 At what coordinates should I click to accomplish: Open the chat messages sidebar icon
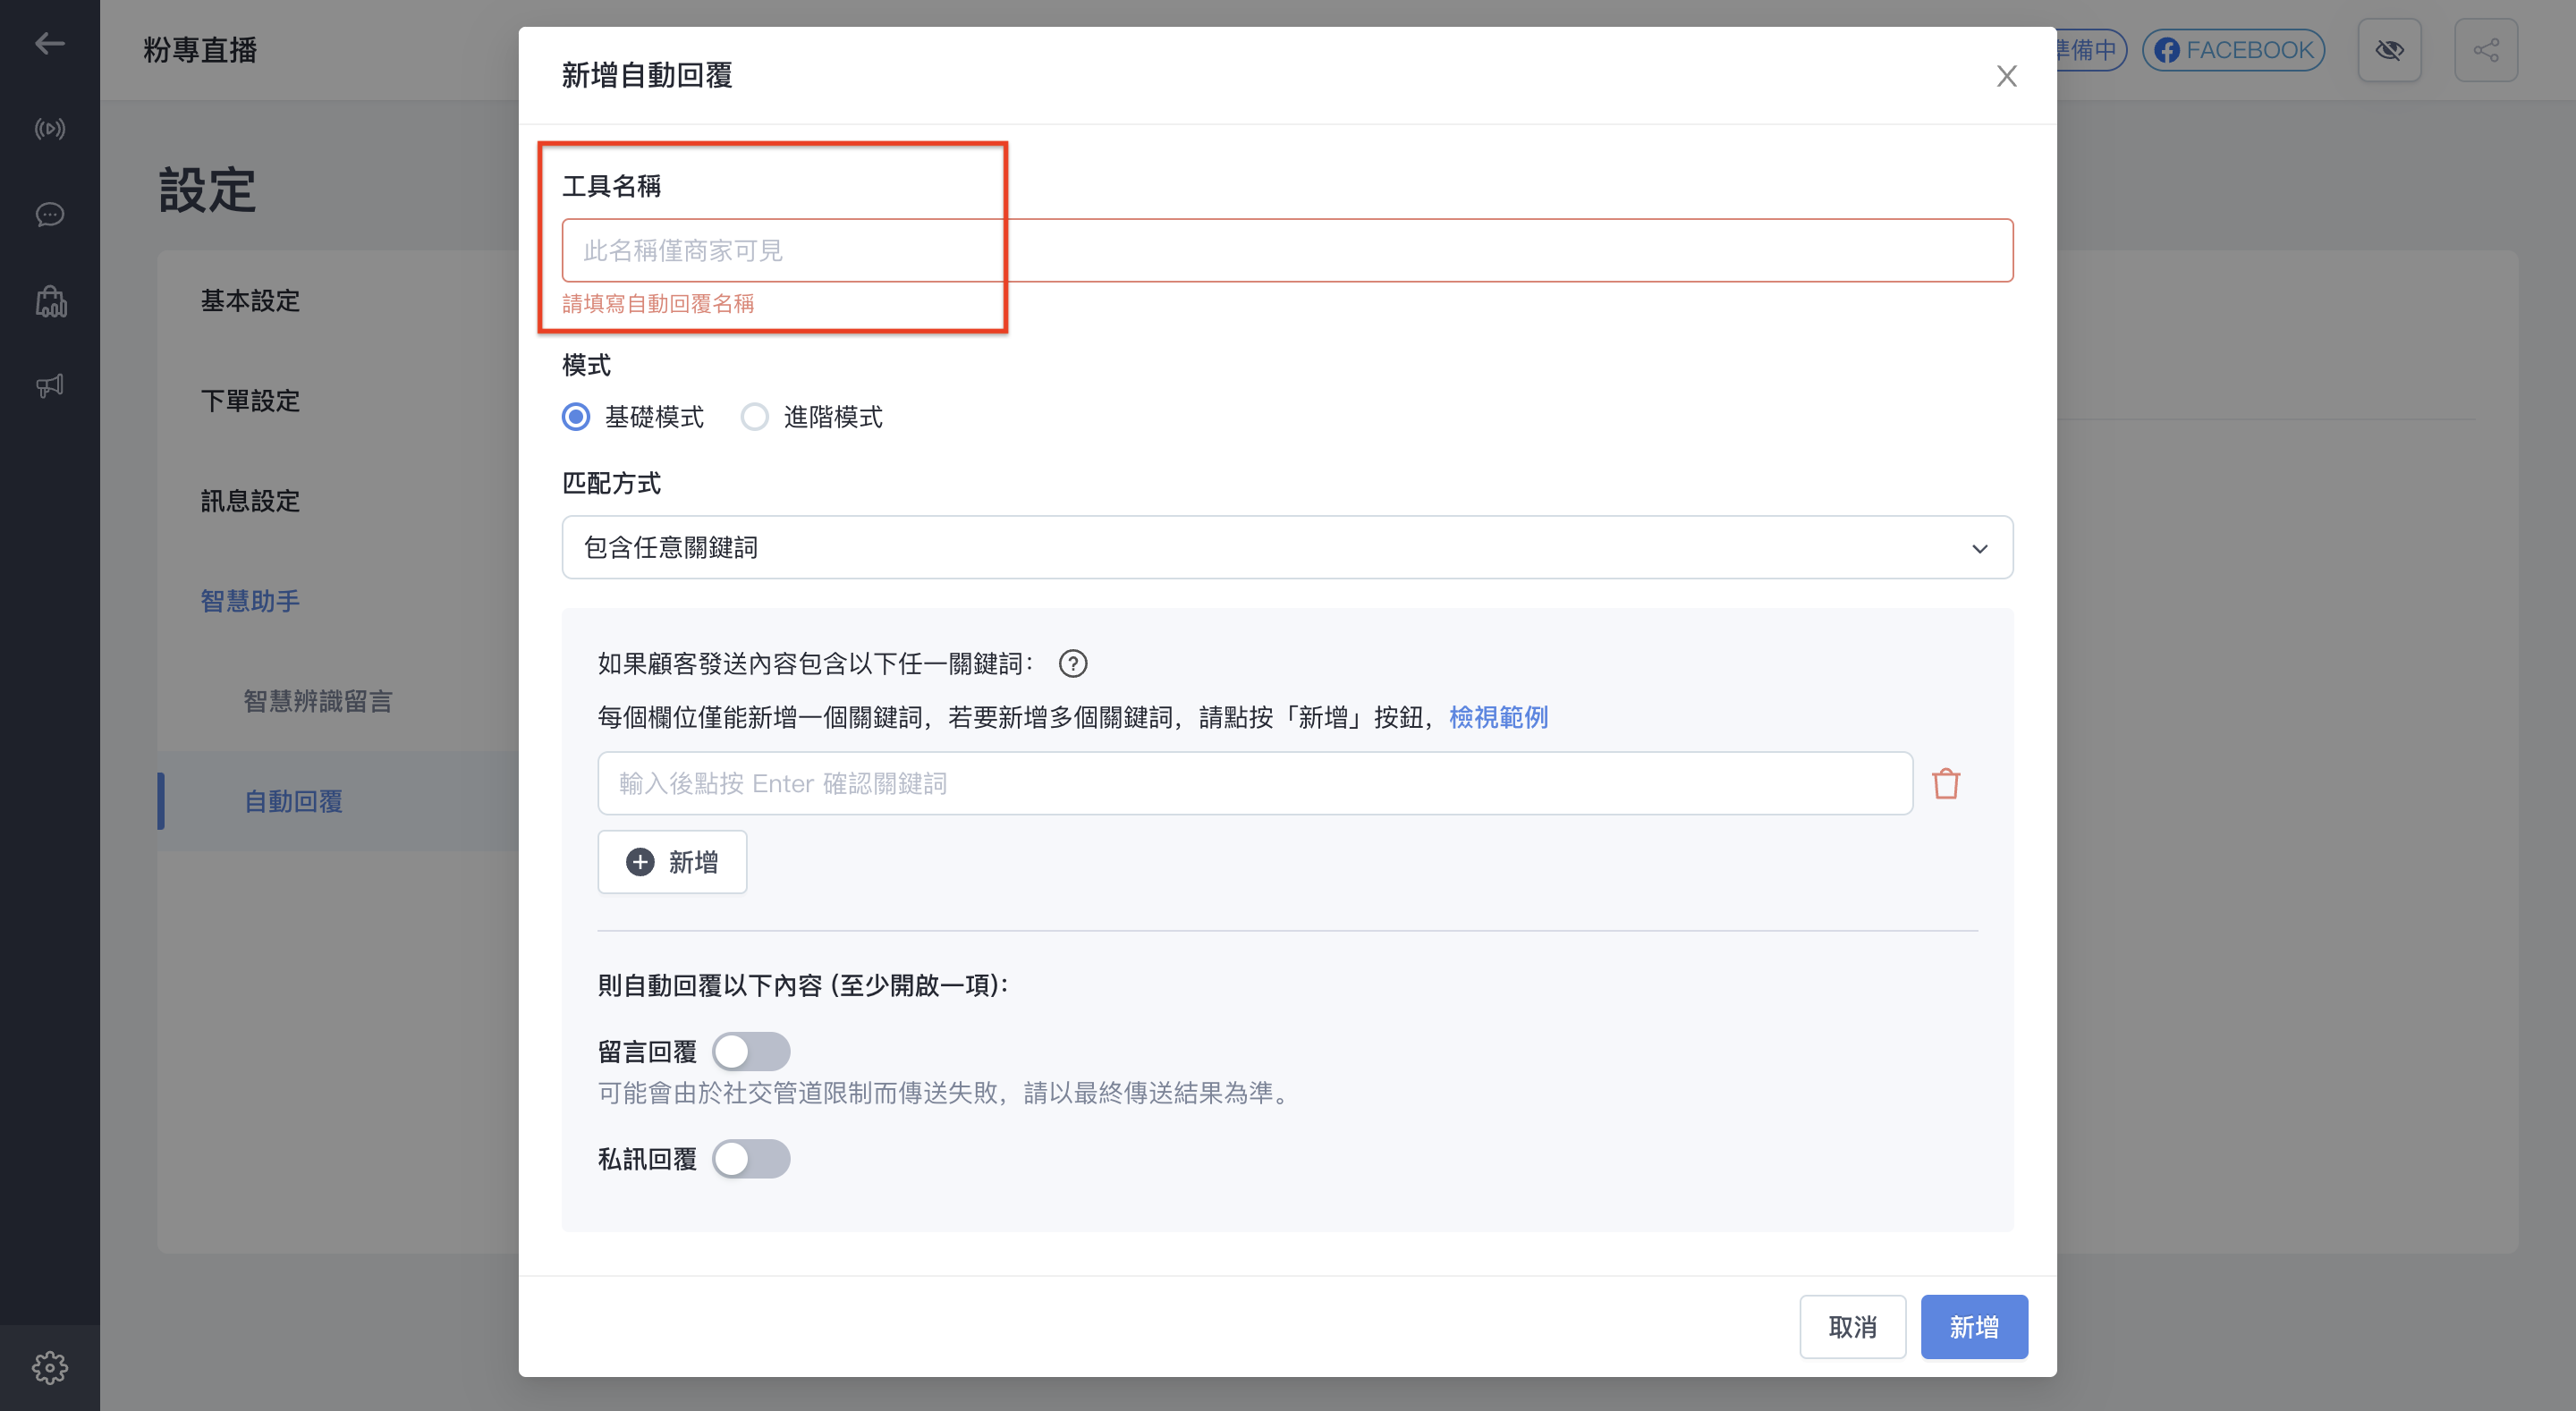[49, 215]
